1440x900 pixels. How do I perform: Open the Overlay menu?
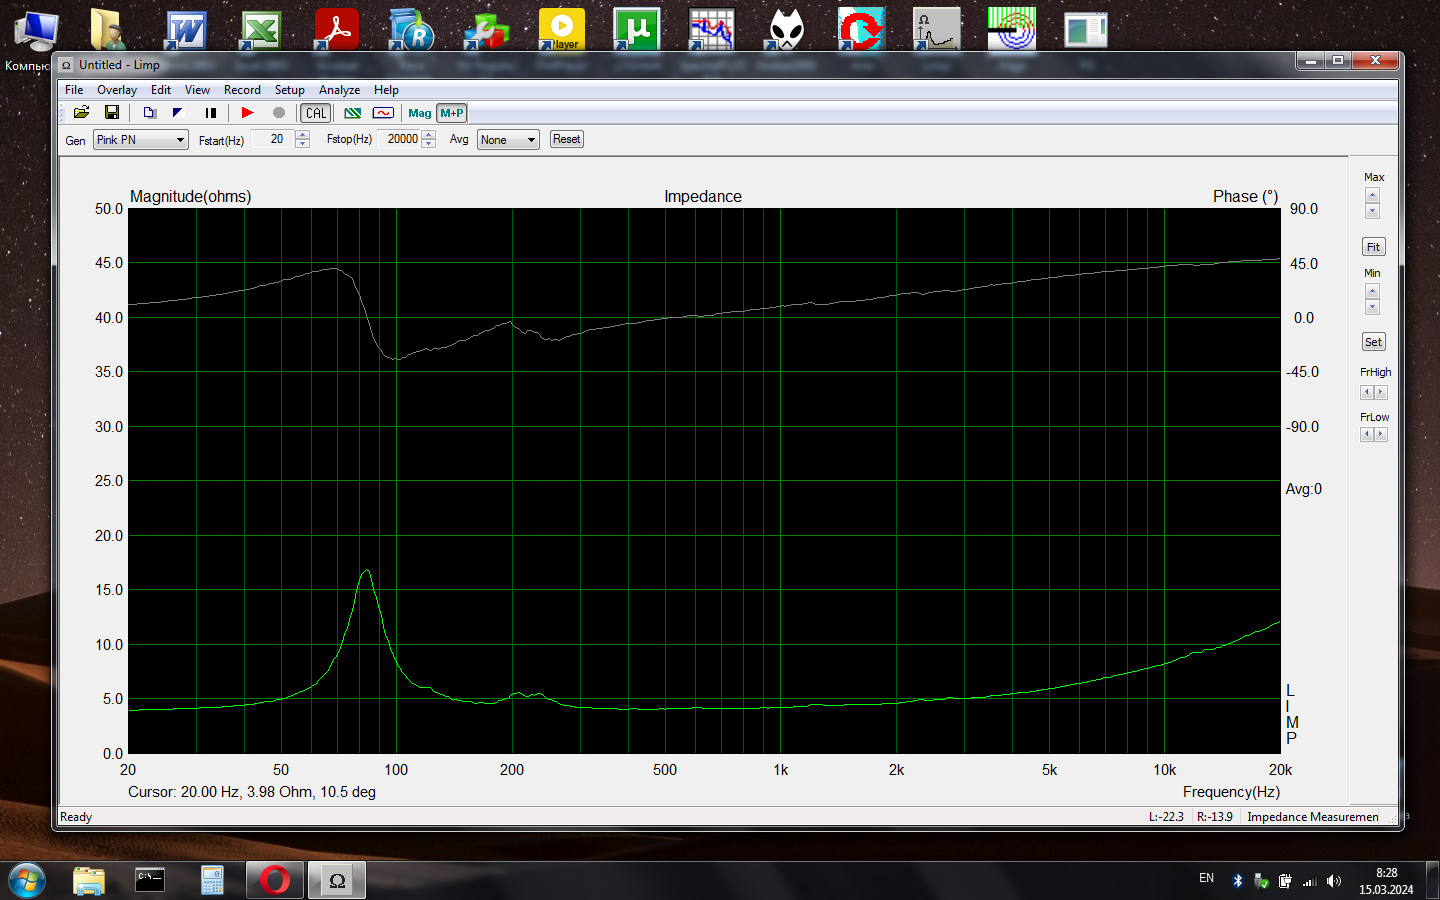pyautogui.click(x=117, y=90)
